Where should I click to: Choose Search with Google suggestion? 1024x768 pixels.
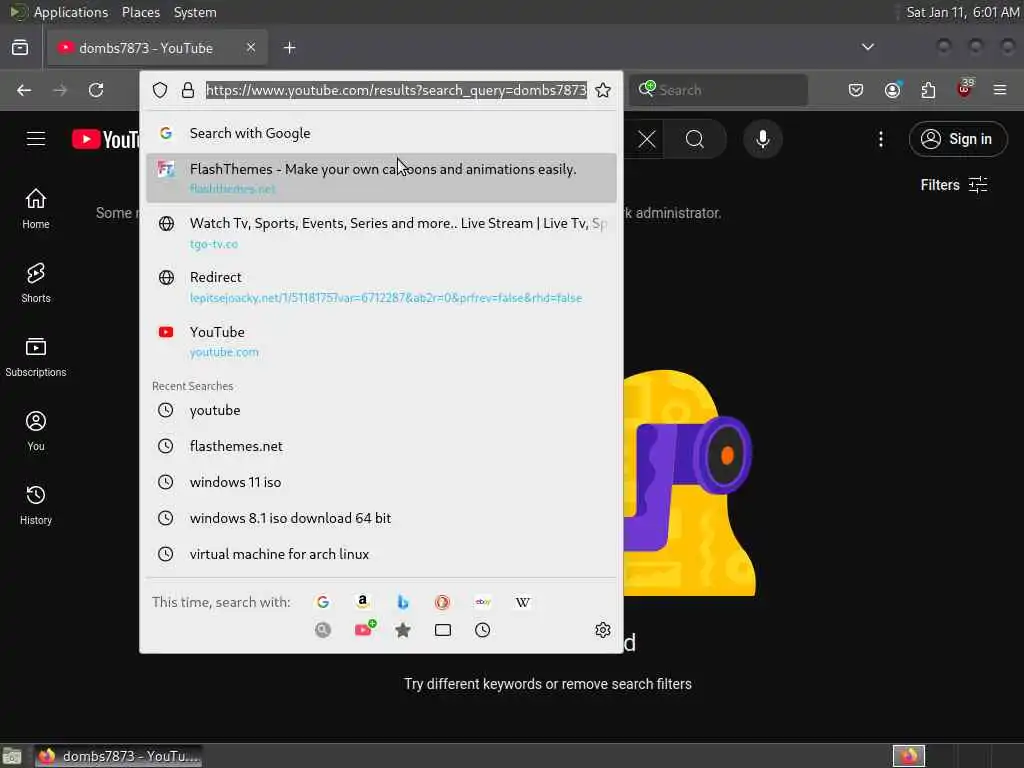pyautogui.click(x=381, y=133)
